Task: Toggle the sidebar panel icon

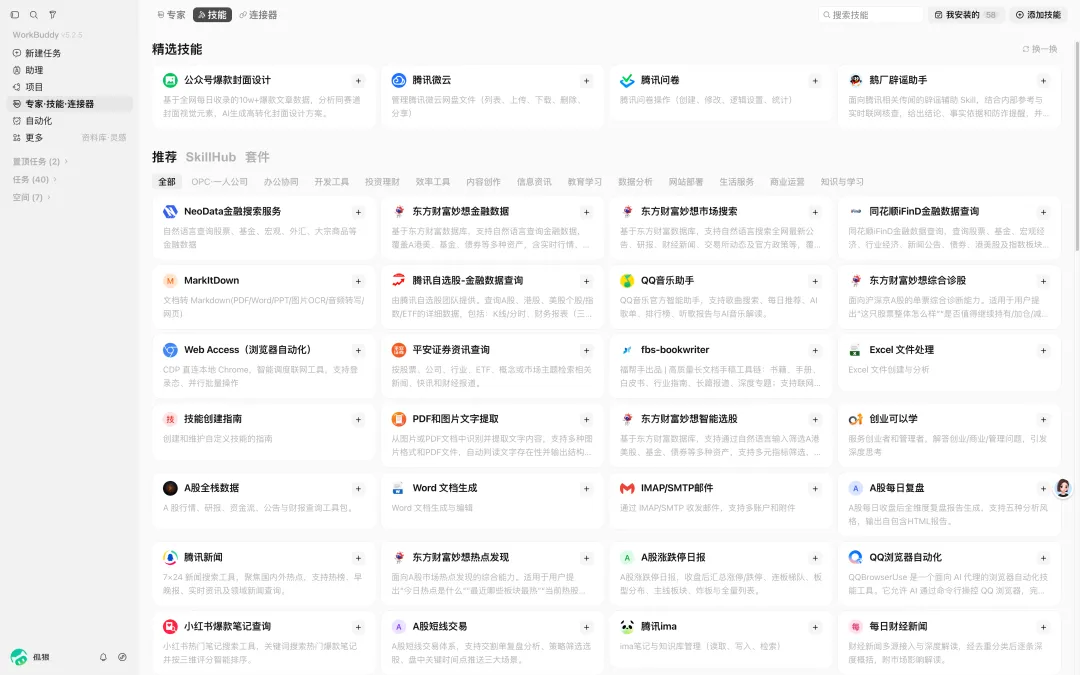Action: [x=14, y=14]
